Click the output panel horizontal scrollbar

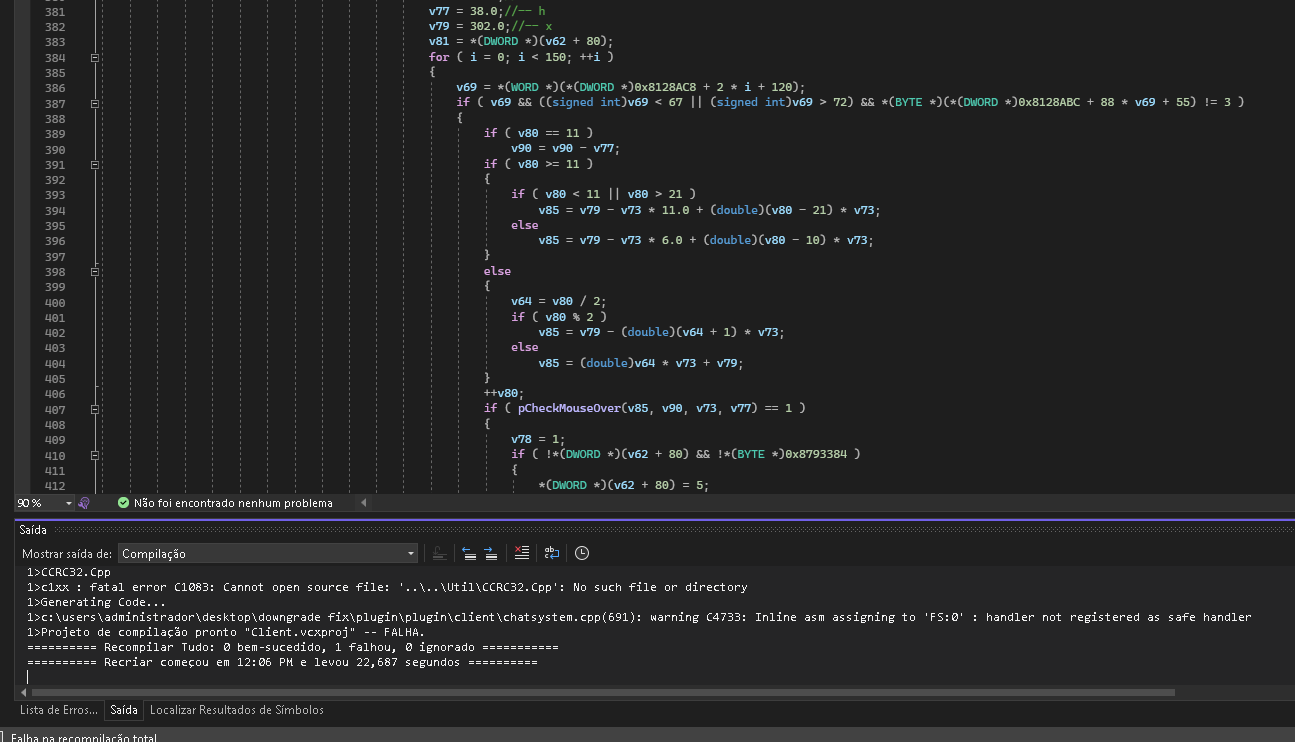(603, 692)
